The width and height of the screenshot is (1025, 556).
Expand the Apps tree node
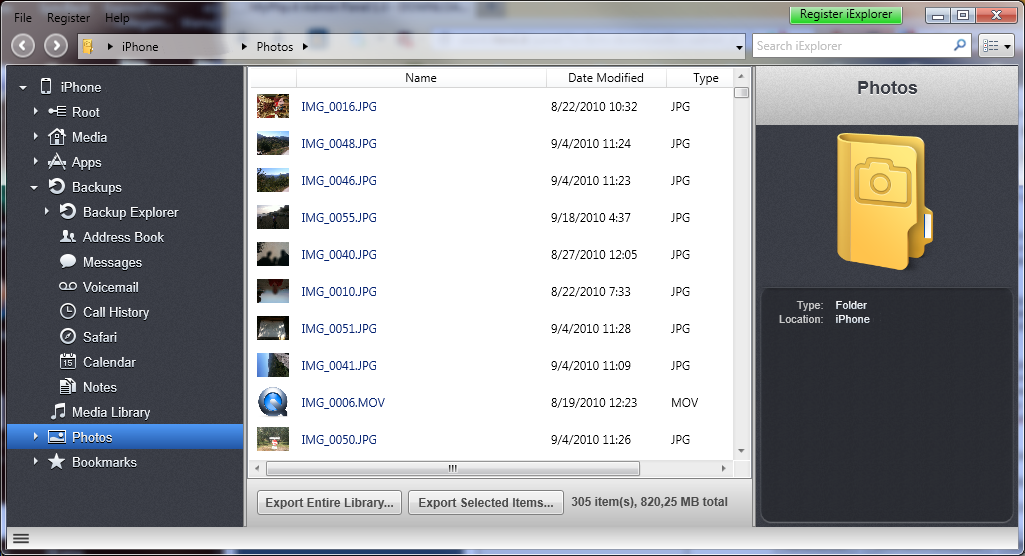pos(35,161)
